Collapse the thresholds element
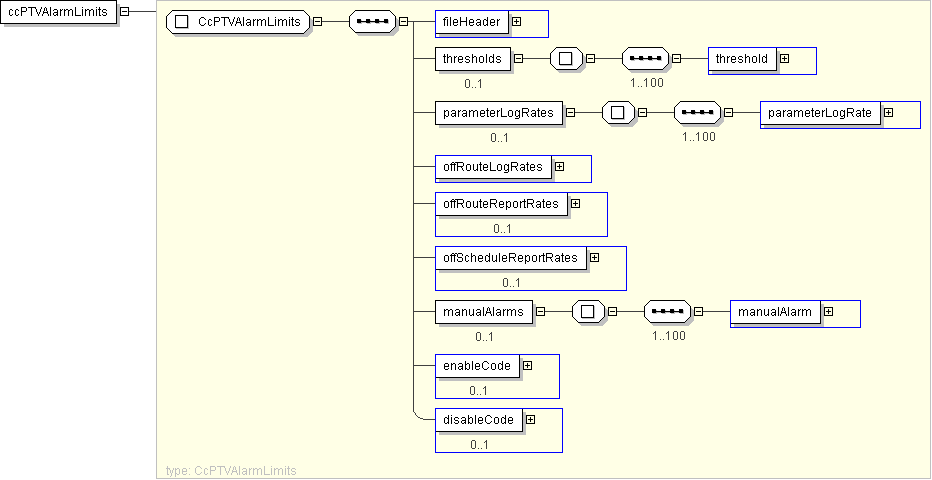Image resolution: width=932 pixels, height=480 pixels. 518,59
